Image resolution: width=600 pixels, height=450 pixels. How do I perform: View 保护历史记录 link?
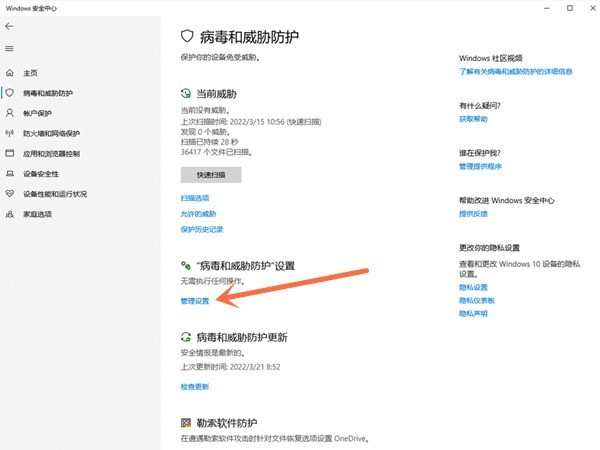[202, 229]
